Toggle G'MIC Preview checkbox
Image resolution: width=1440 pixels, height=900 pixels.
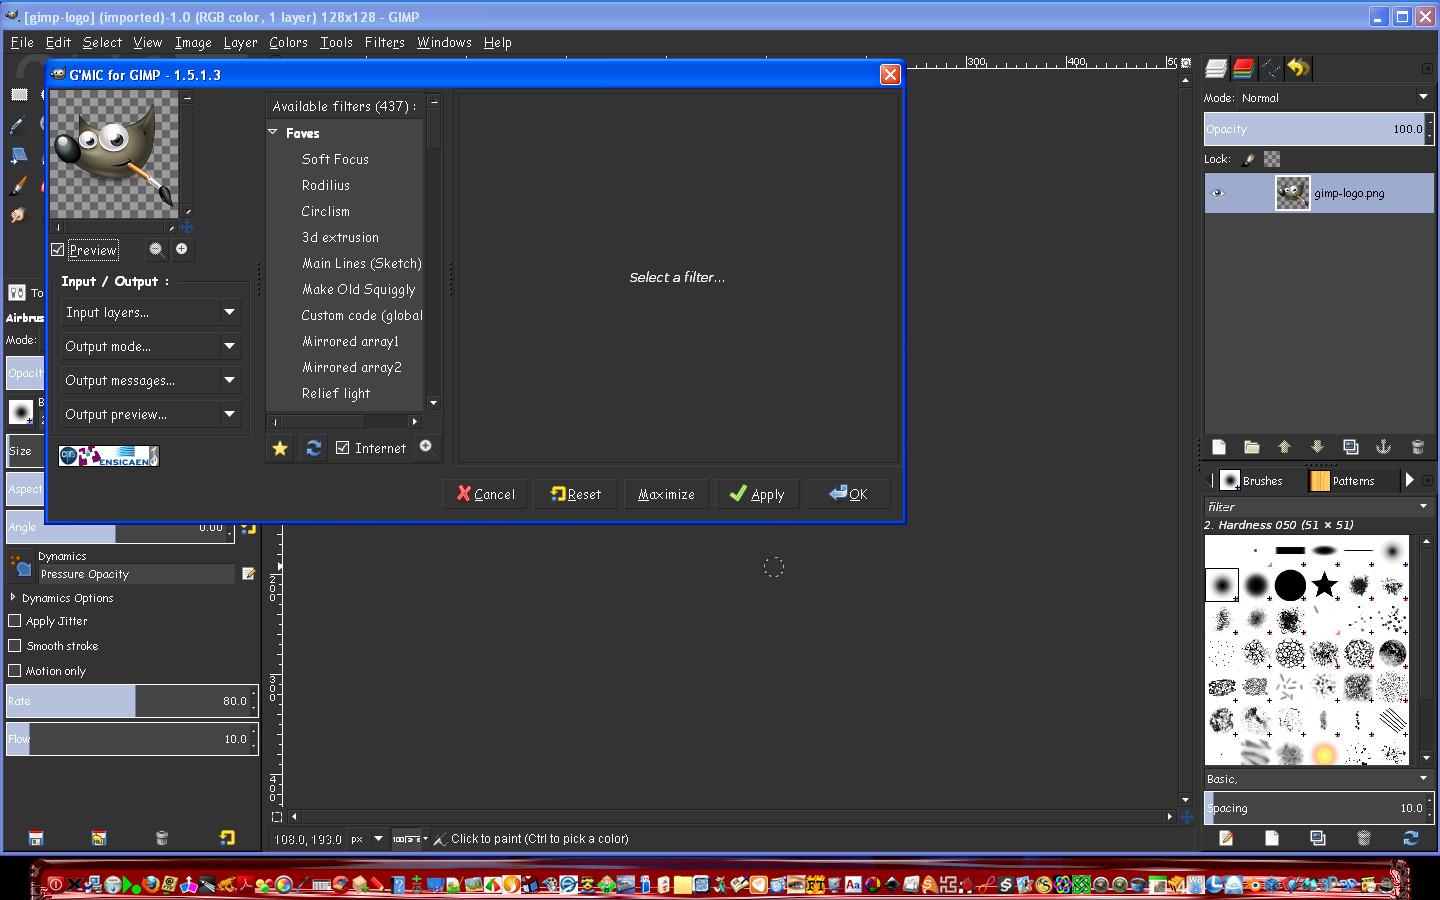pyautogui.click(x=58, y=250)
